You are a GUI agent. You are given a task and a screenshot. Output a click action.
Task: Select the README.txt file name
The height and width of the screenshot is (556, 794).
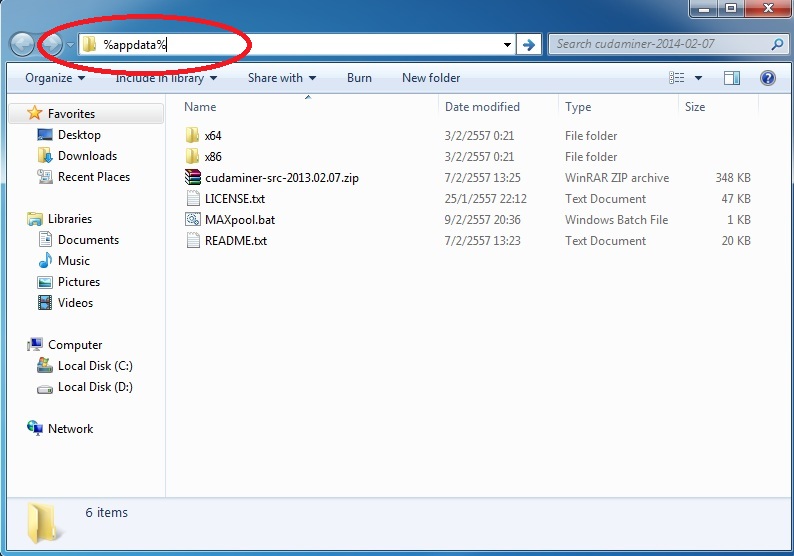235,241
